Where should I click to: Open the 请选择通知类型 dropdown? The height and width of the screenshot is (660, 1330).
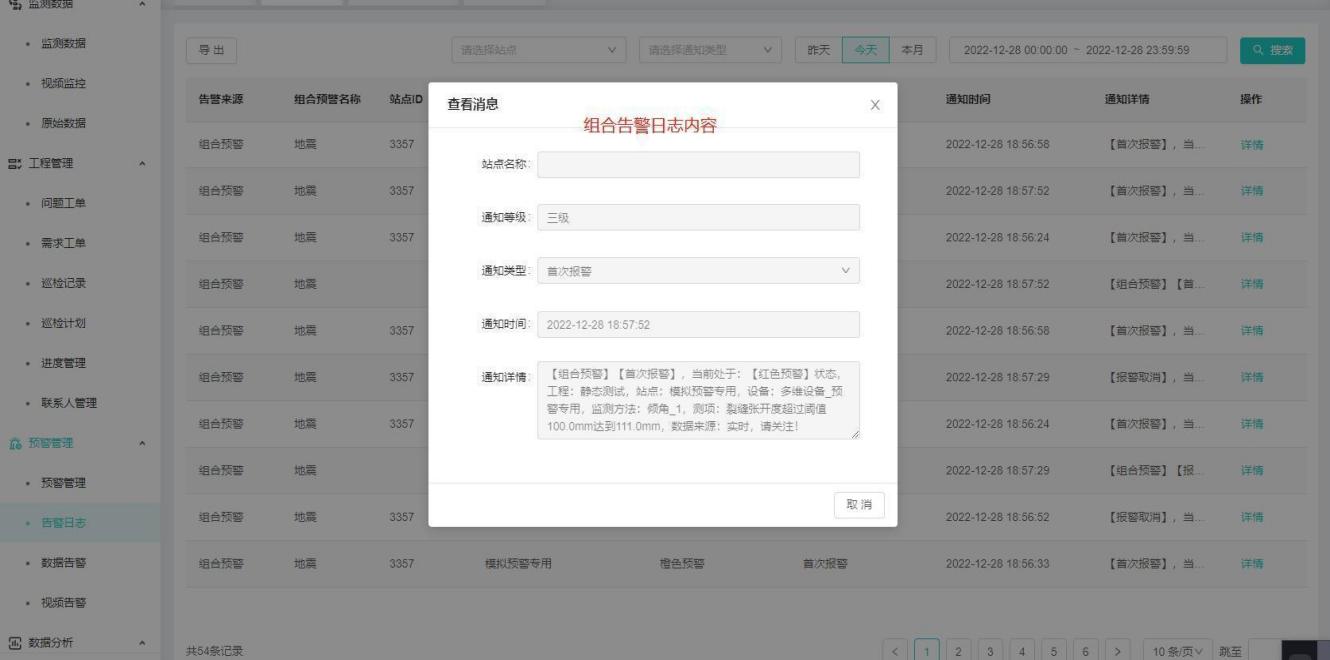coord(709,50)
